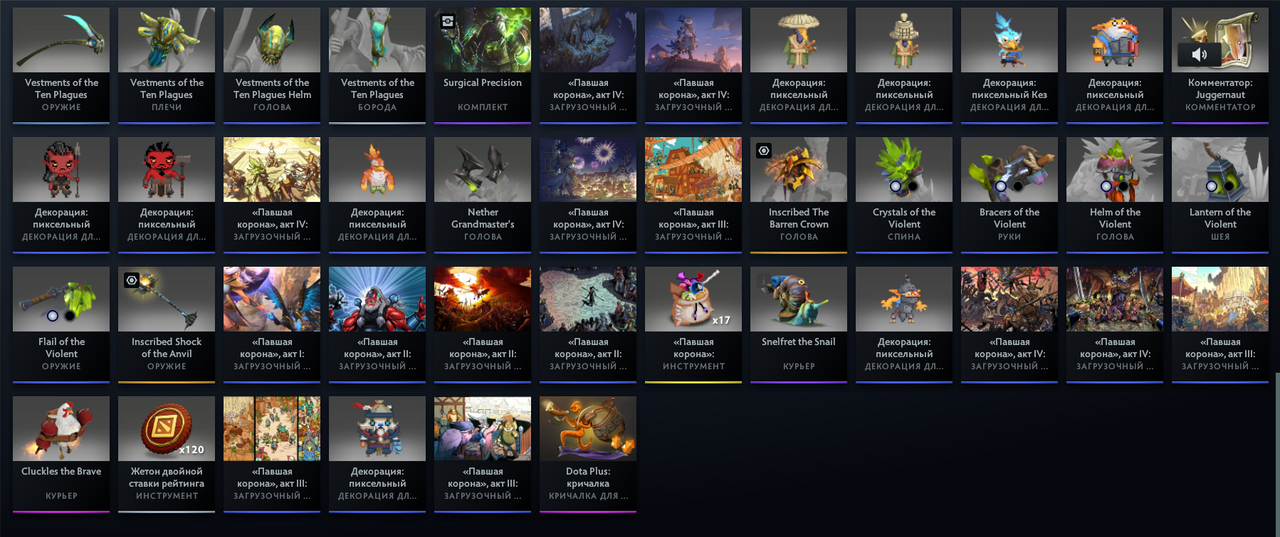Click the bundle badge on Surgical Precision
1280x537 pixels.
click(446, 20)
